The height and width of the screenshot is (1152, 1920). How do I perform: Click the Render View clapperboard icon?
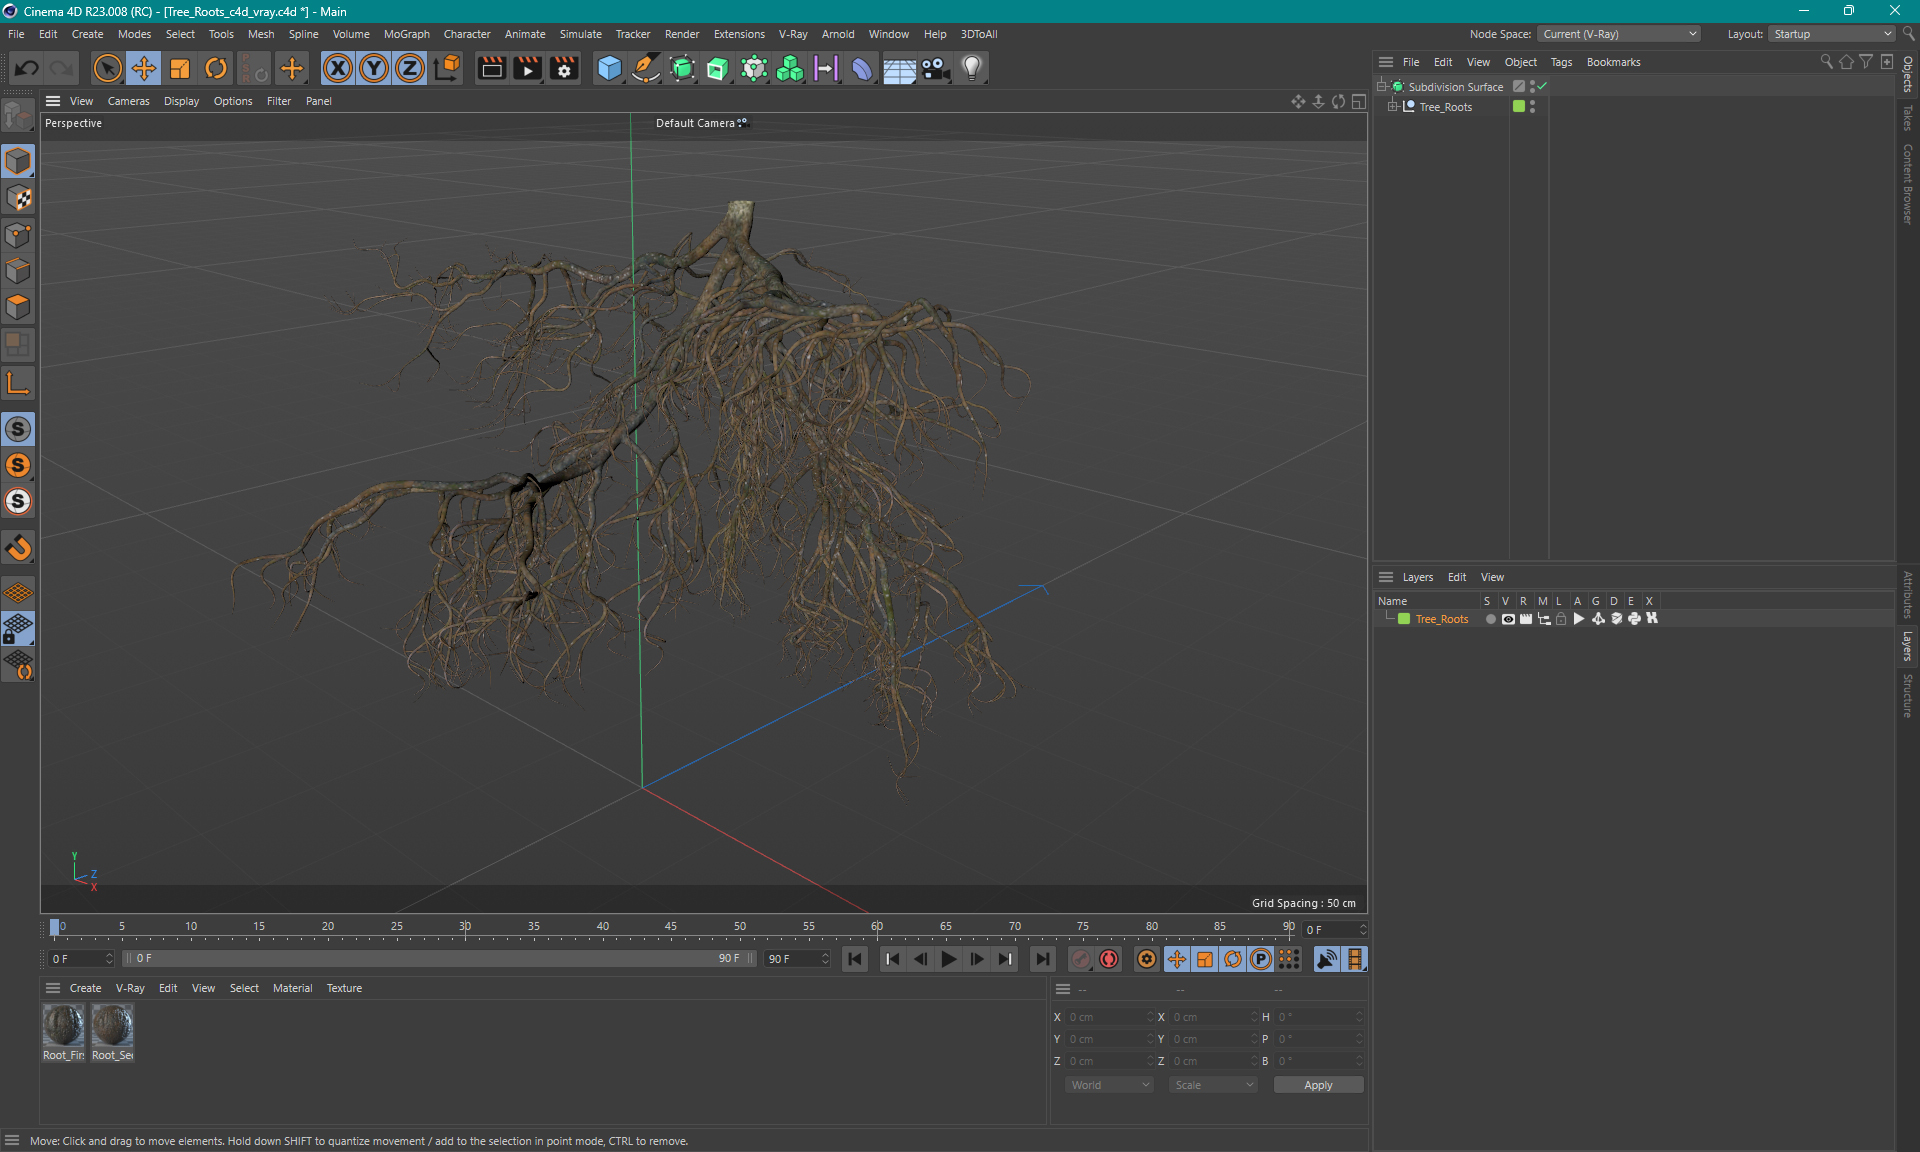(491, 68)
